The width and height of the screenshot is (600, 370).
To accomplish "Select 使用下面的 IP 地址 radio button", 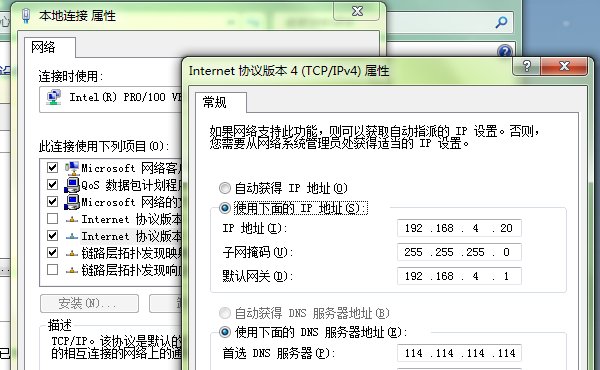I will pyautogui.click(x=225, y=208).
